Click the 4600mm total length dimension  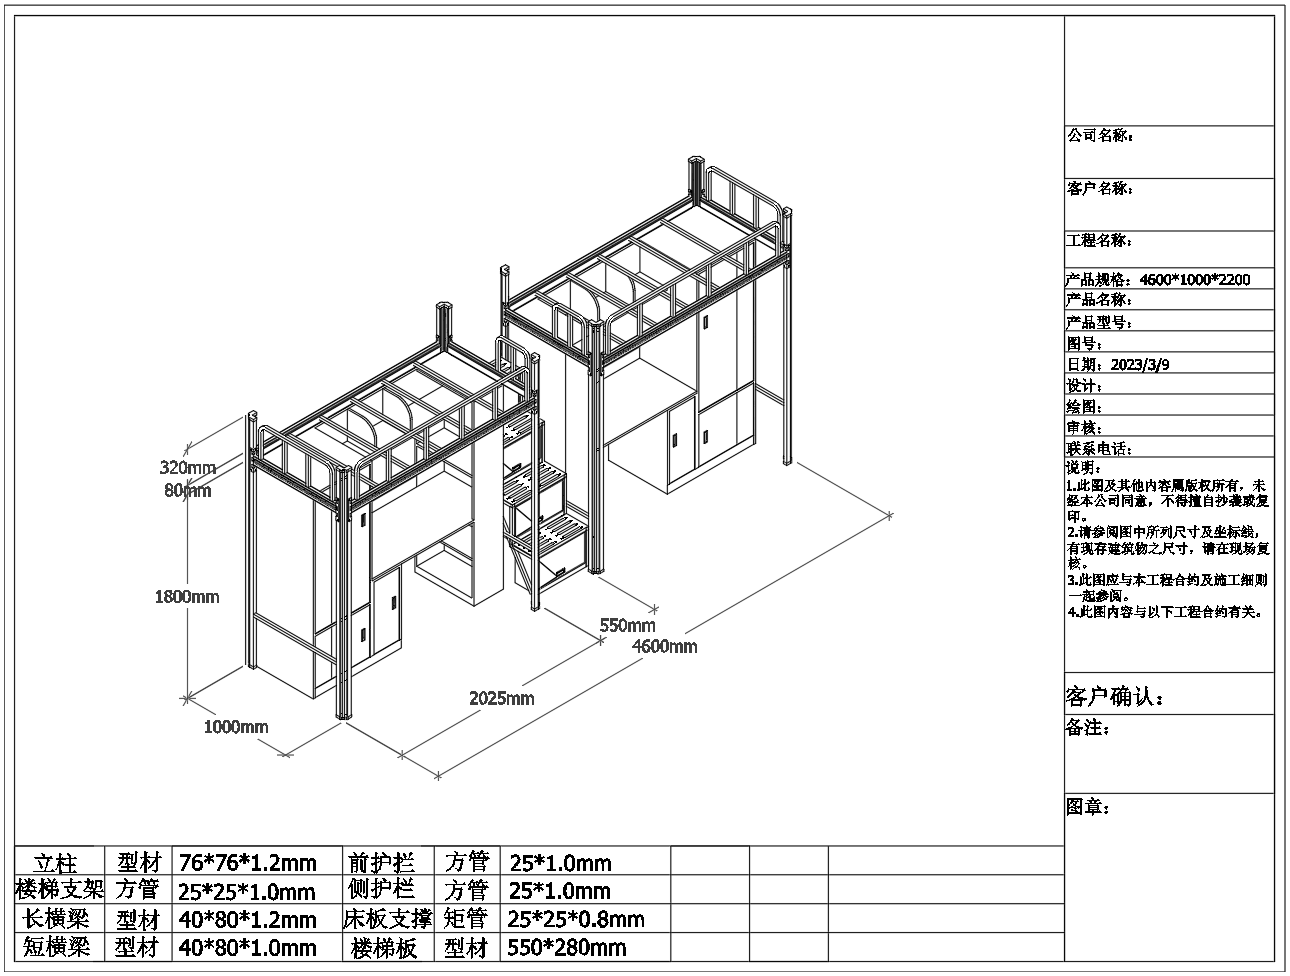click(x=665, y=646)
